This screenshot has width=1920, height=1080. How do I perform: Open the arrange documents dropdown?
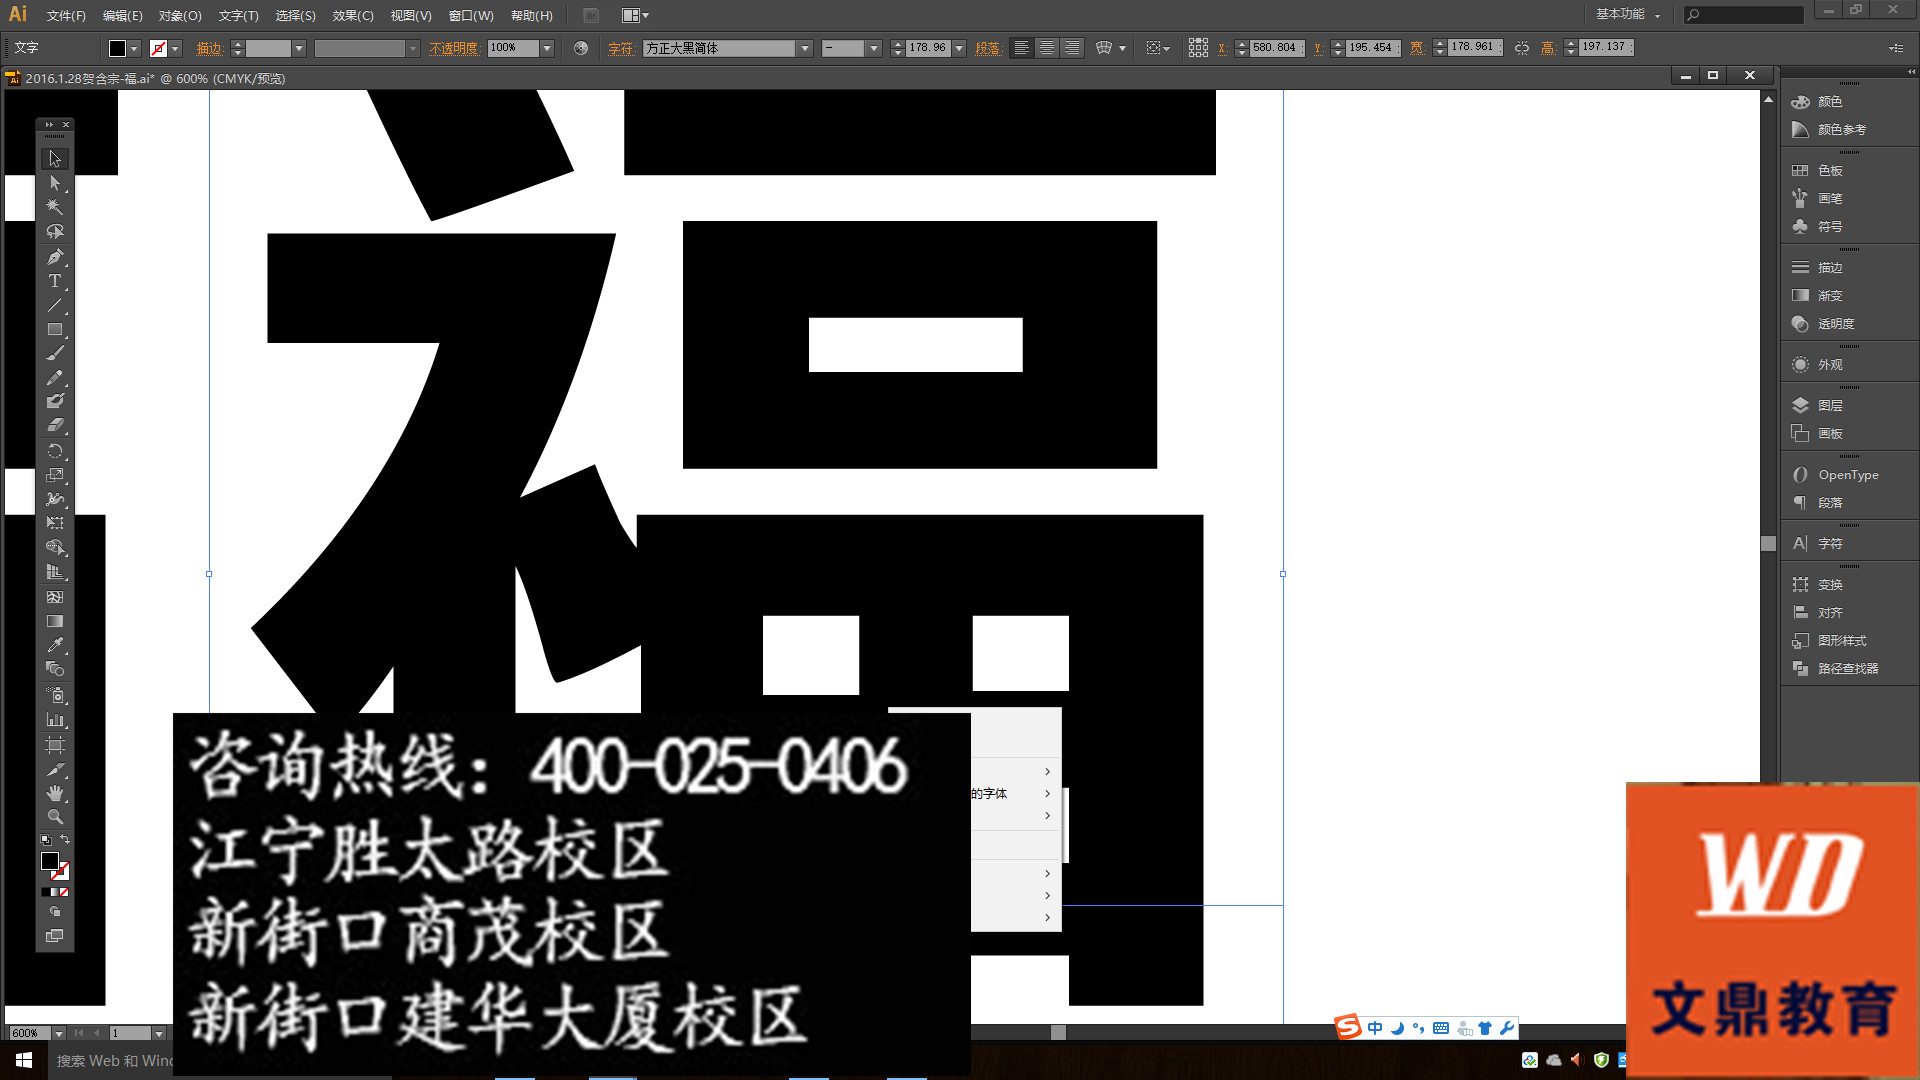635,15
